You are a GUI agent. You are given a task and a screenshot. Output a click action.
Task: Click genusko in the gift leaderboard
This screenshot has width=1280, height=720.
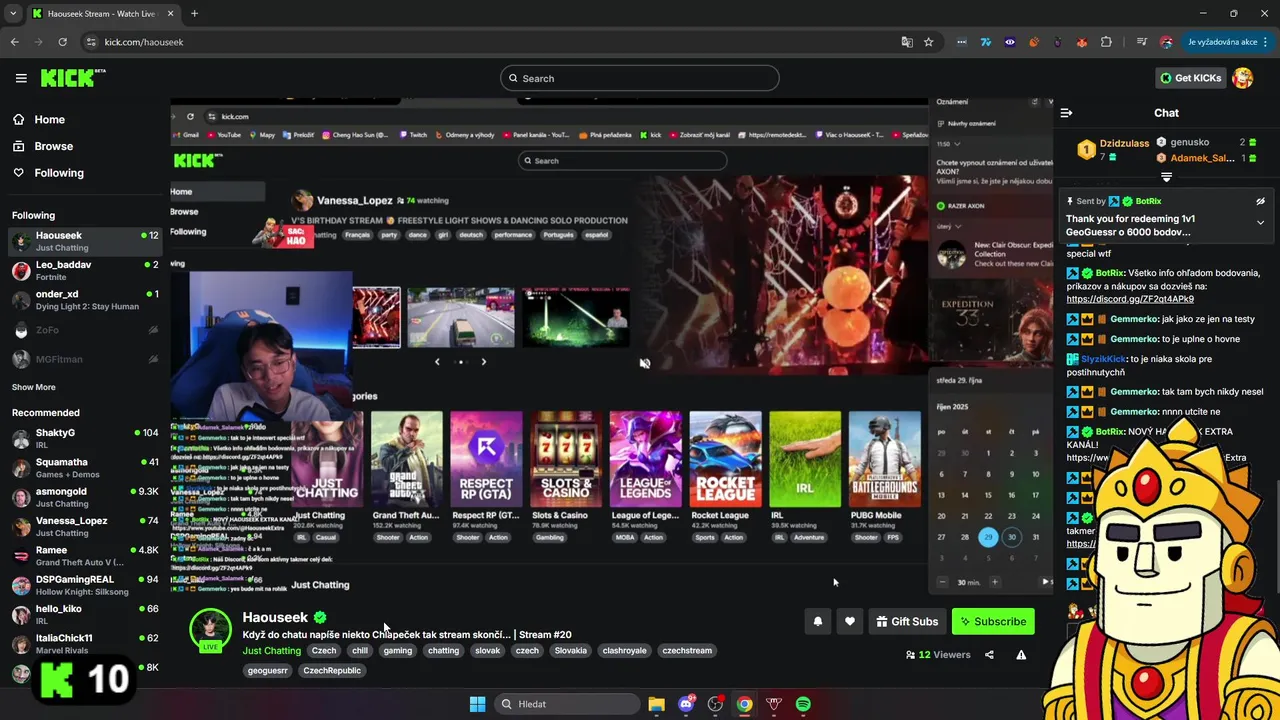(1190, 142)
